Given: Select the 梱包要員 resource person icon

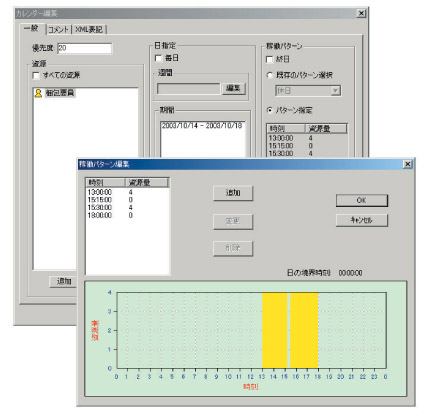Looking at the screenshot, I should click(38, 93).
